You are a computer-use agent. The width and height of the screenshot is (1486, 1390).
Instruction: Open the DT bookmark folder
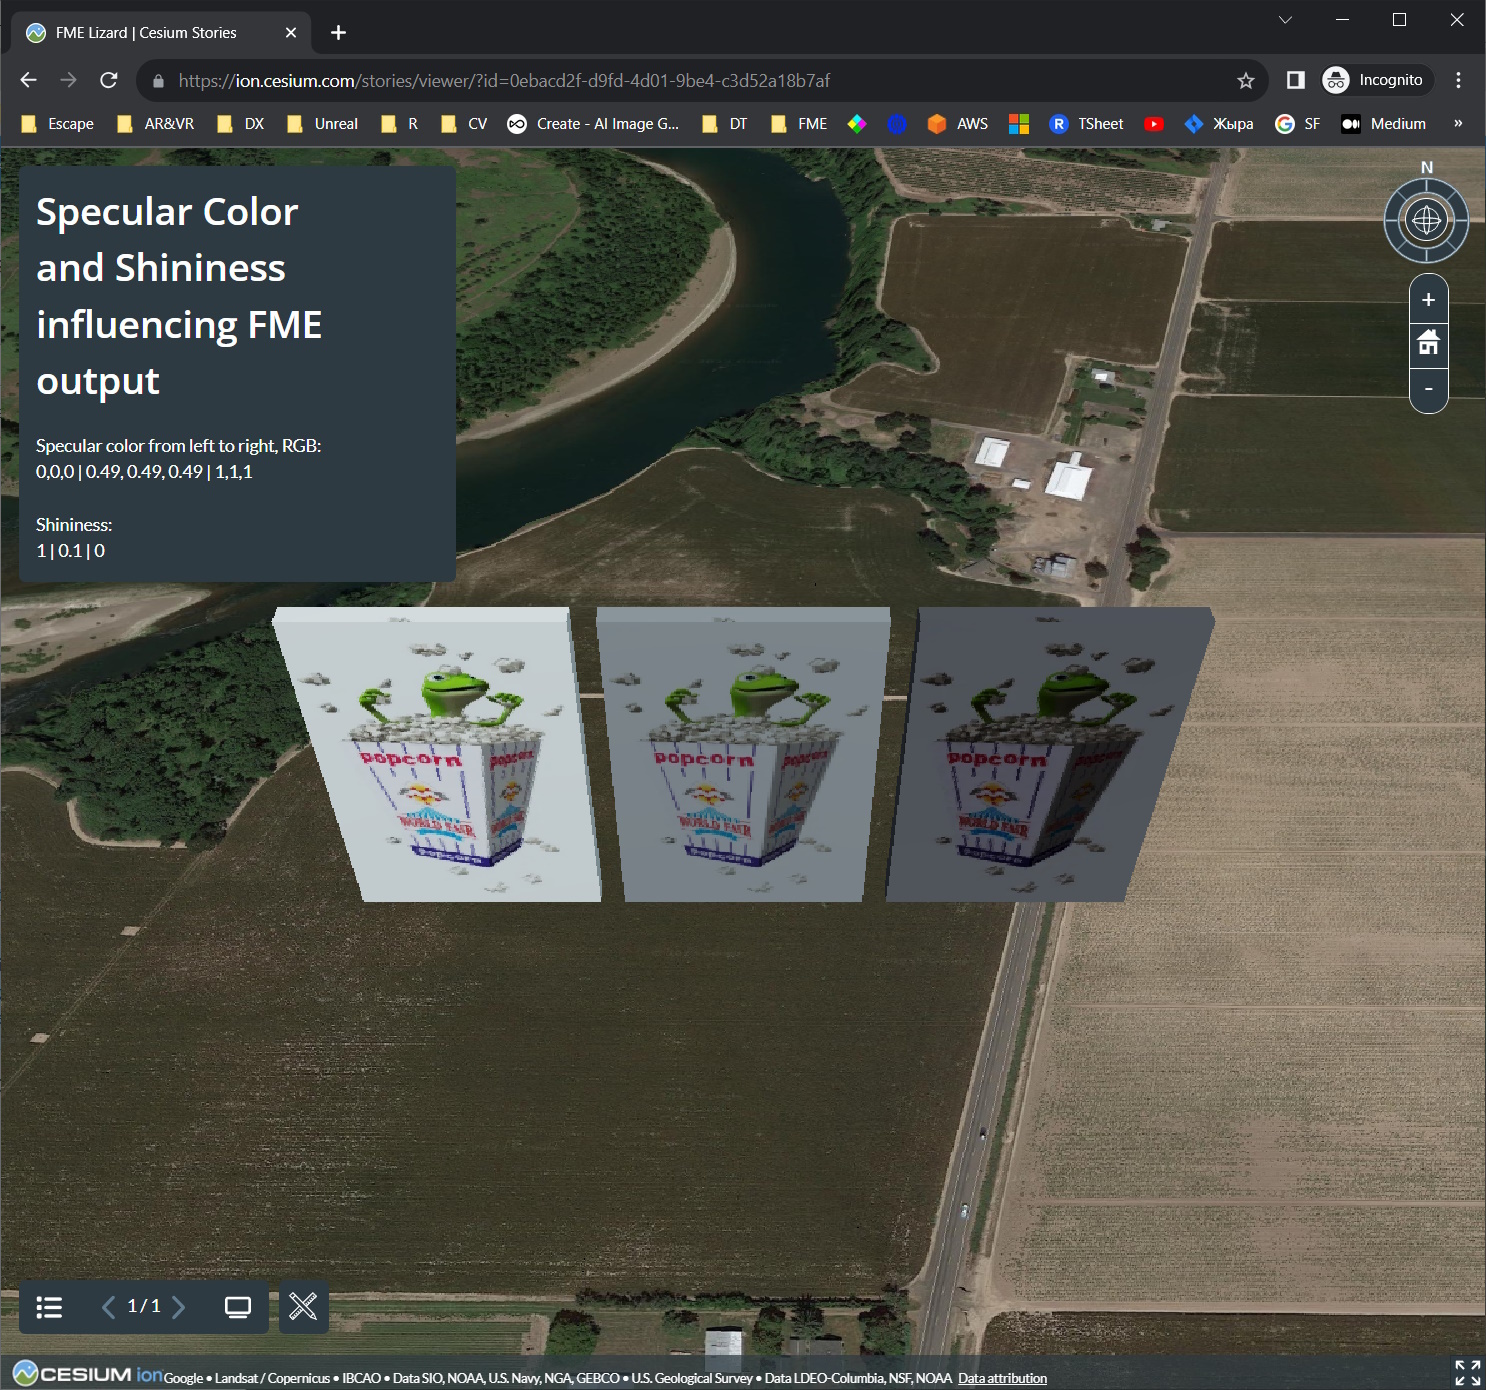tap(725, 124)
